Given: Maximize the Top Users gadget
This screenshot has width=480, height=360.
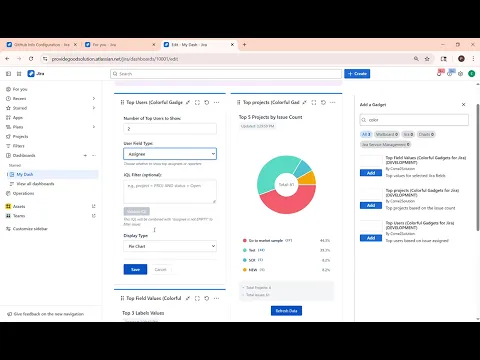Looking at the screenshot, I should point(197,102).
